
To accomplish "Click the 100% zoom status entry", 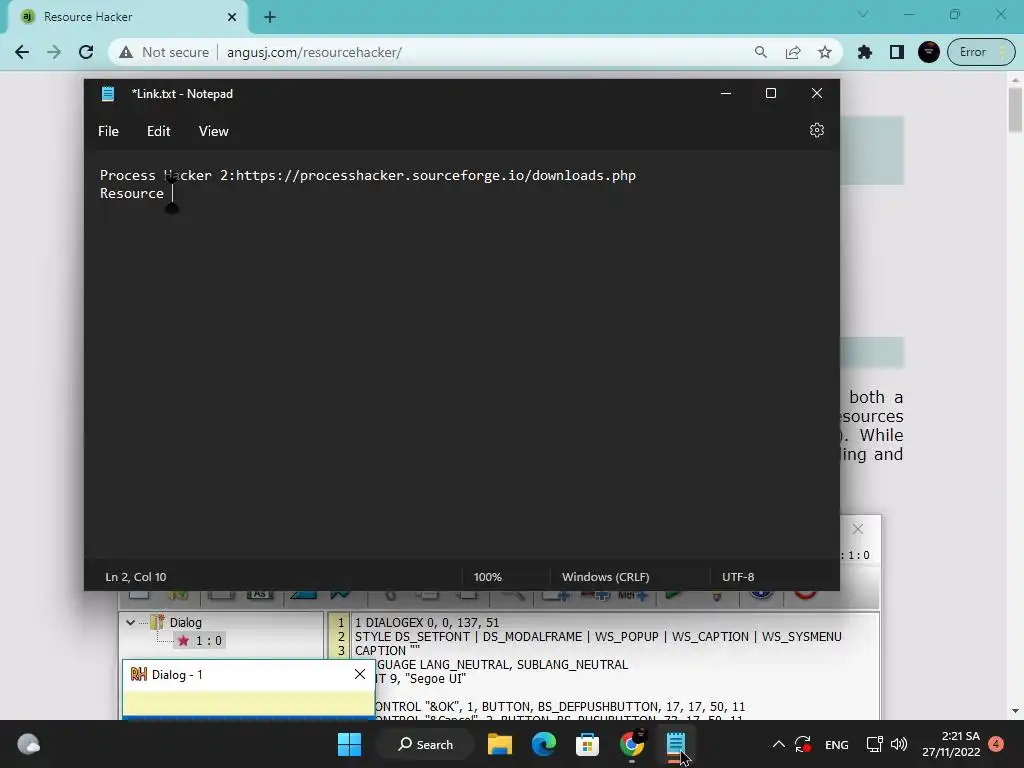I will point(488,577).
